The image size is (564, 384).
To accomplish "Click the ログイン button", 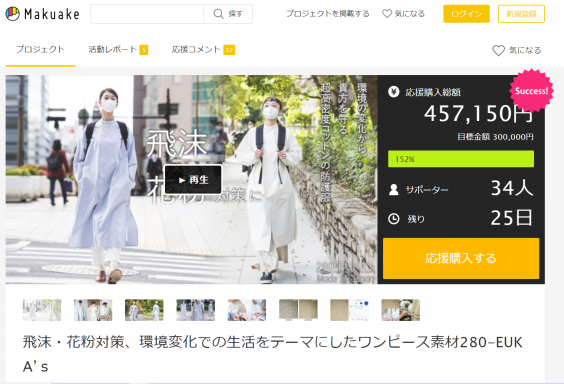I will pyautogui.click(x=466, y=14).
